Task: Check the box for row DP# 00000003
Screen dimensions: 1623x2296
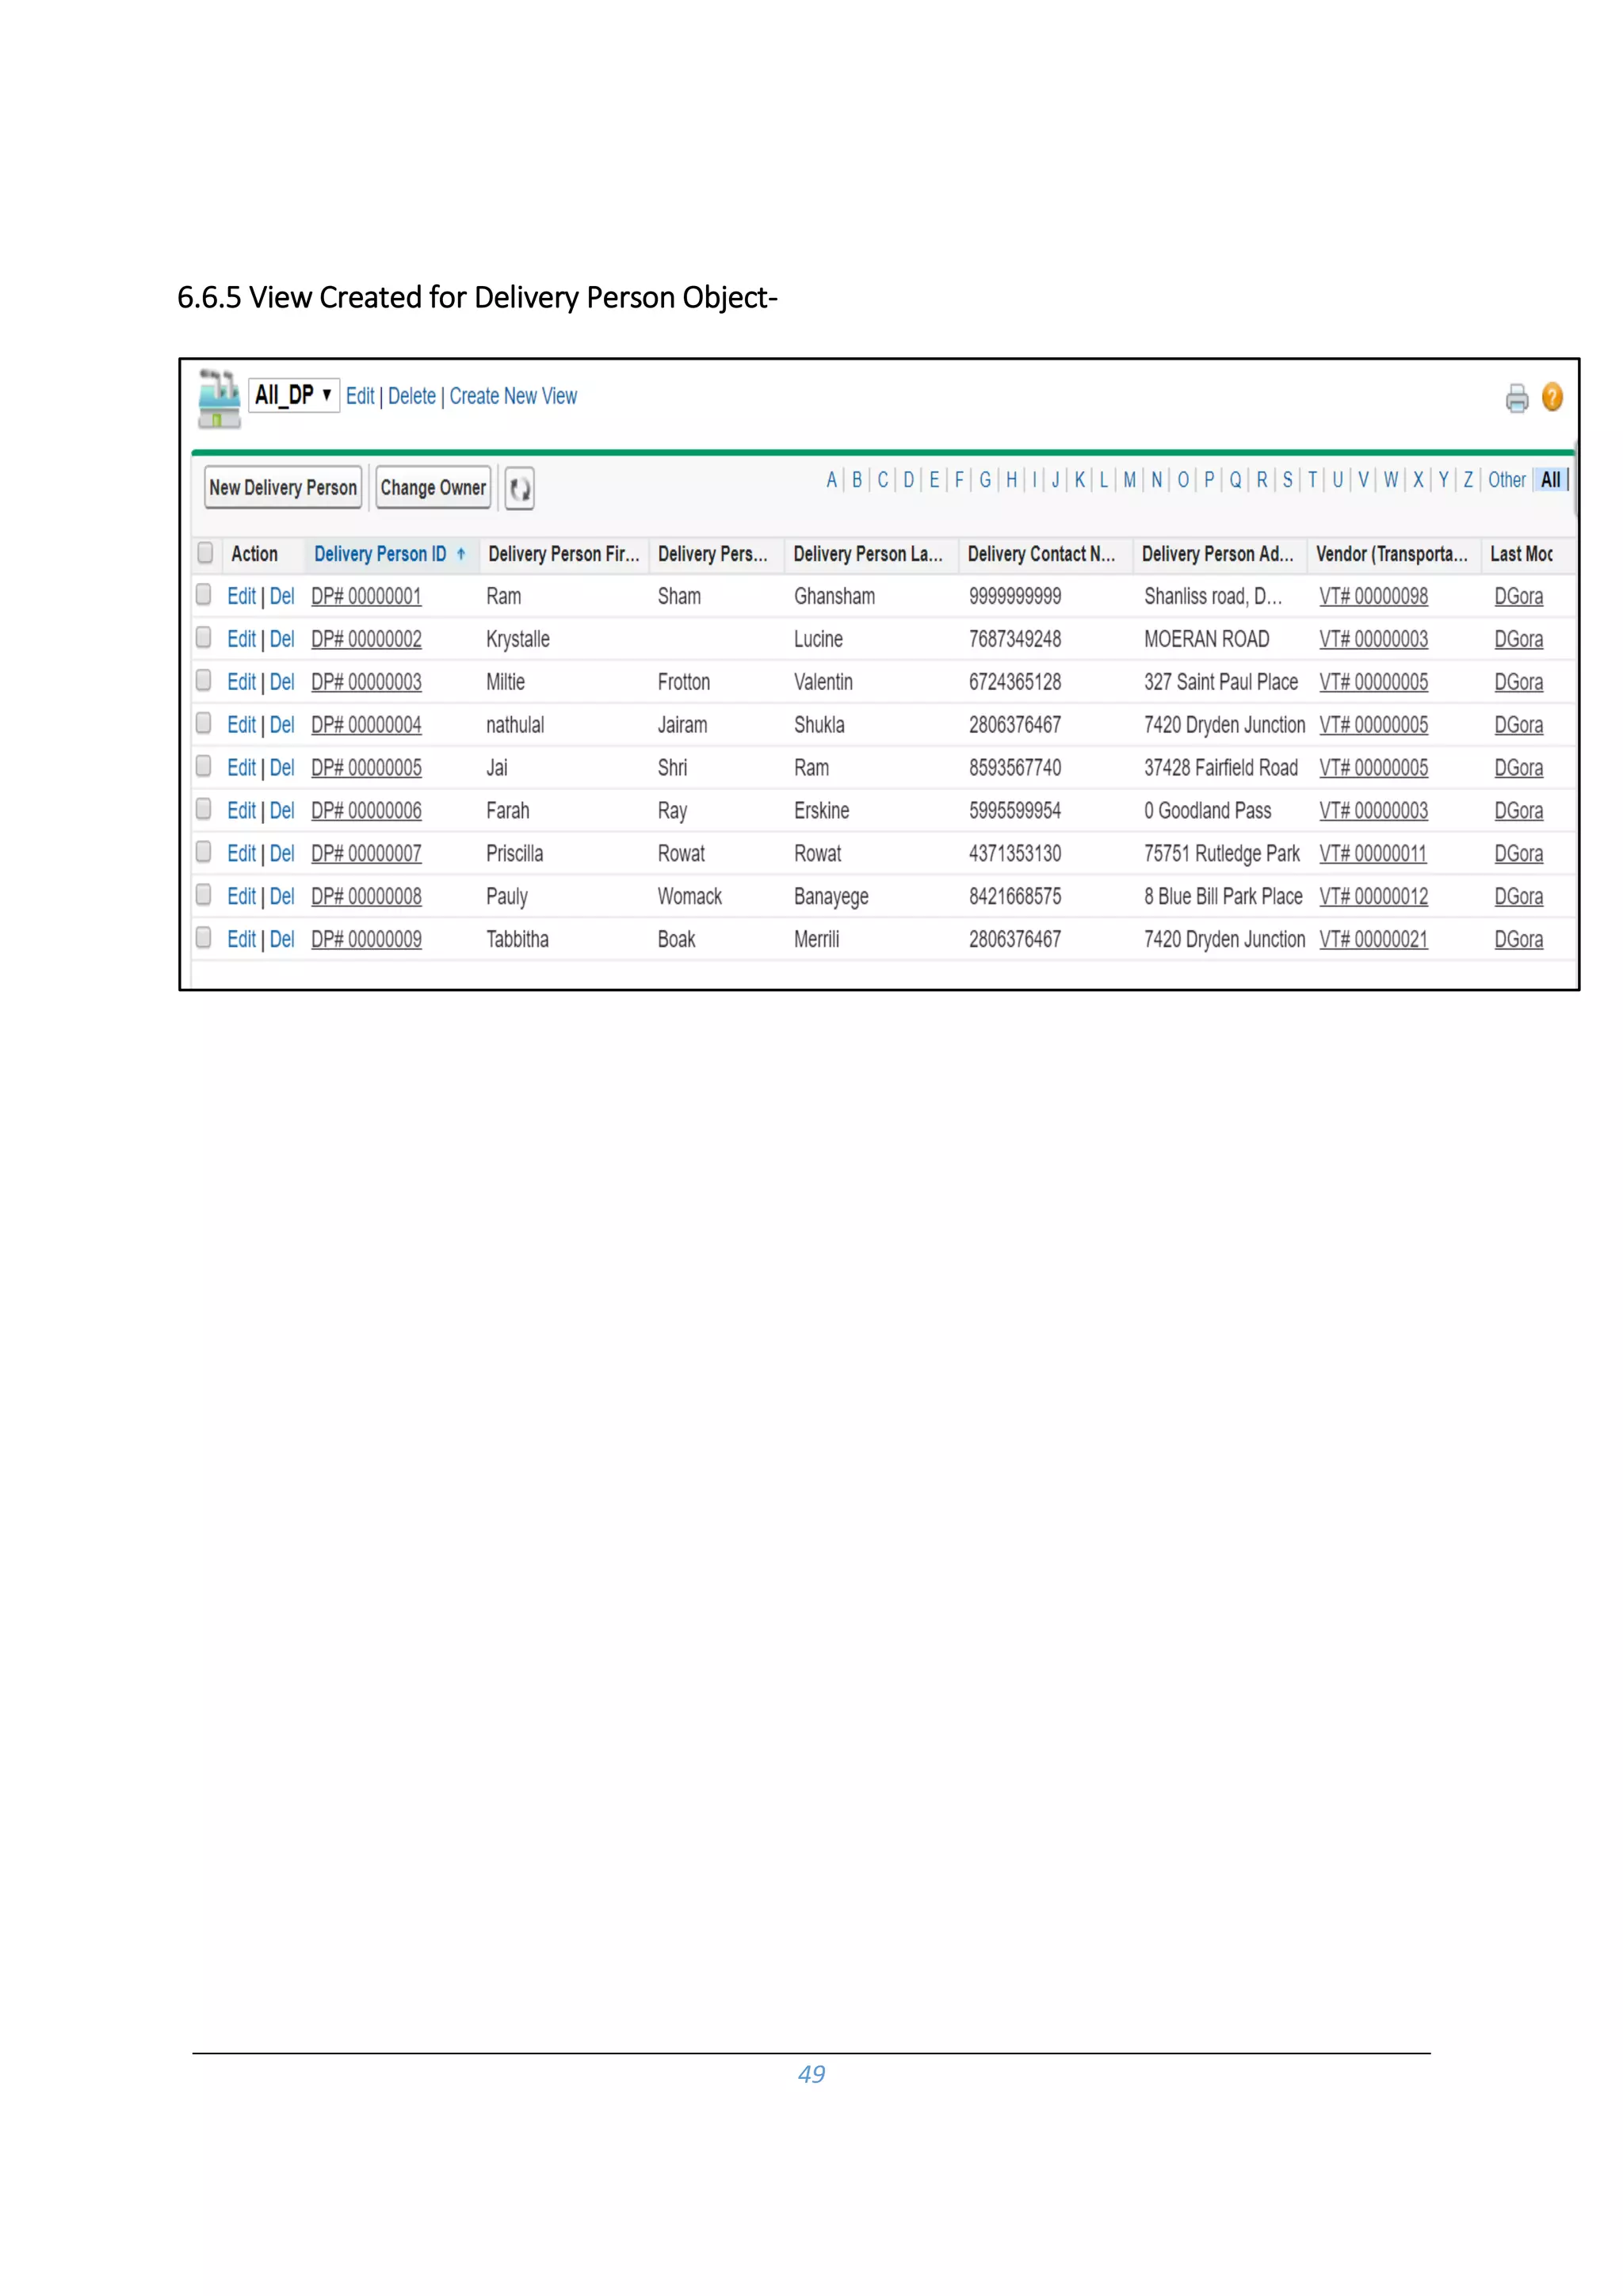Action: [x=204, y=681]
